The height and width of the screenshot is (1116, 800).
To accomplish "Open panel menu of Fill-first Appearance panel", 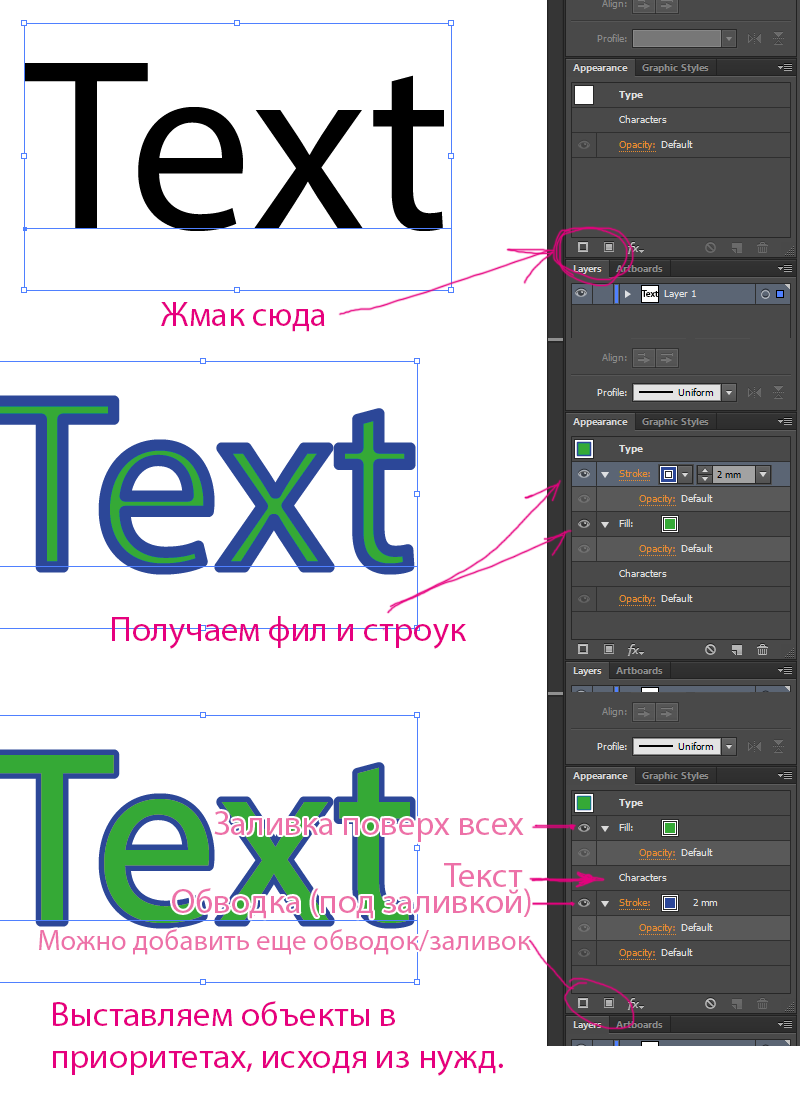I will coord(785,775).
